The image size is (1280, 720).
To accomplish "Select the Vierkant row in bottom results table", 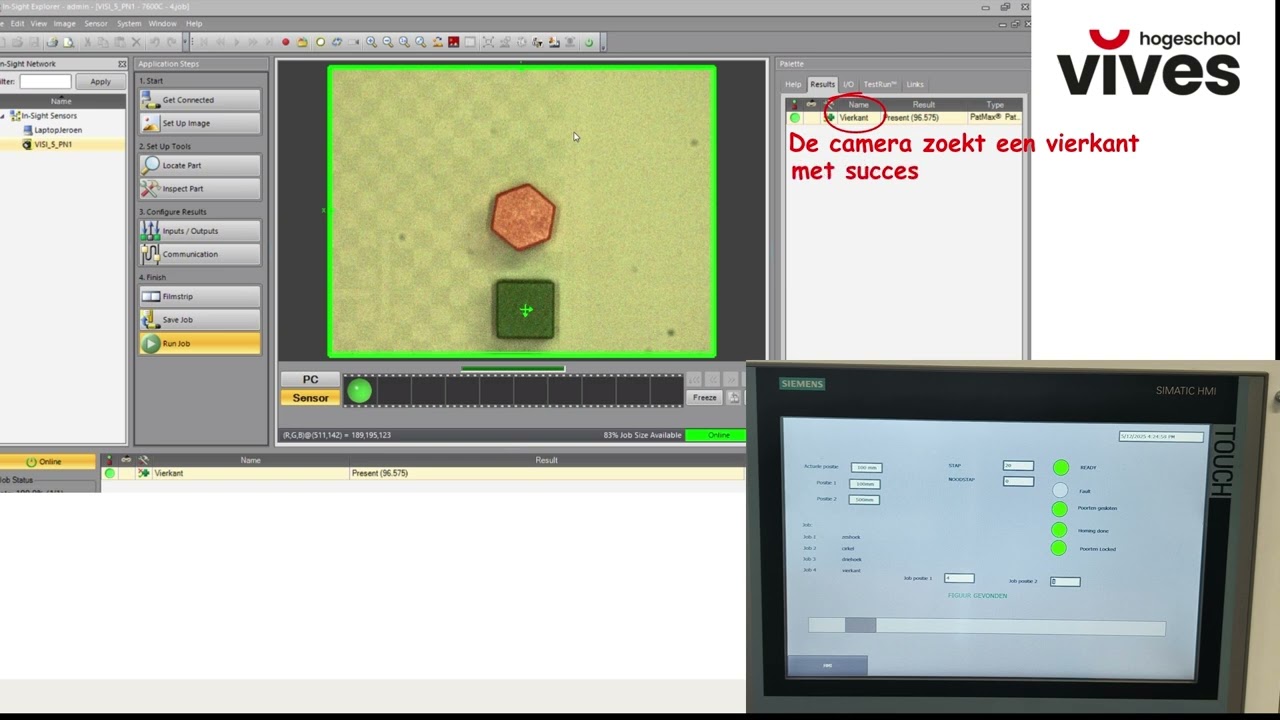I will click(423, 473).
